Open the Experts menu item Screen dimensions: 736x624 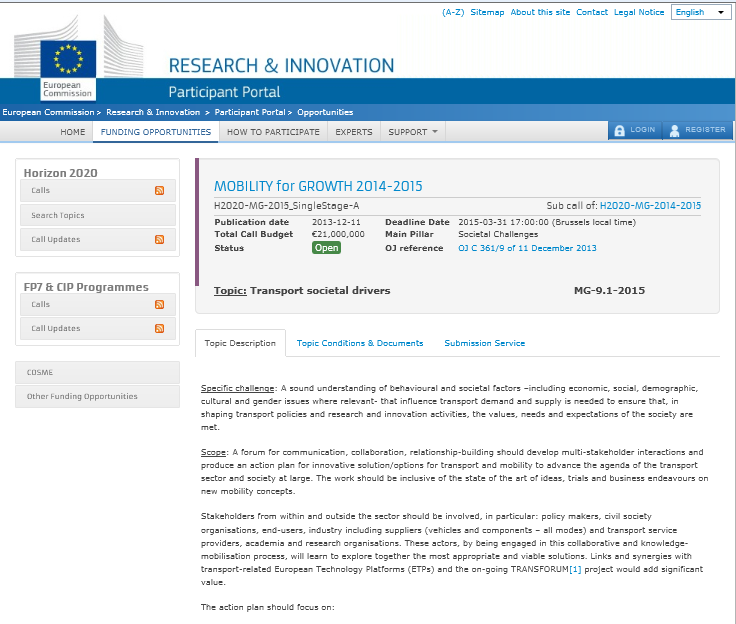(x=353, y=132)
